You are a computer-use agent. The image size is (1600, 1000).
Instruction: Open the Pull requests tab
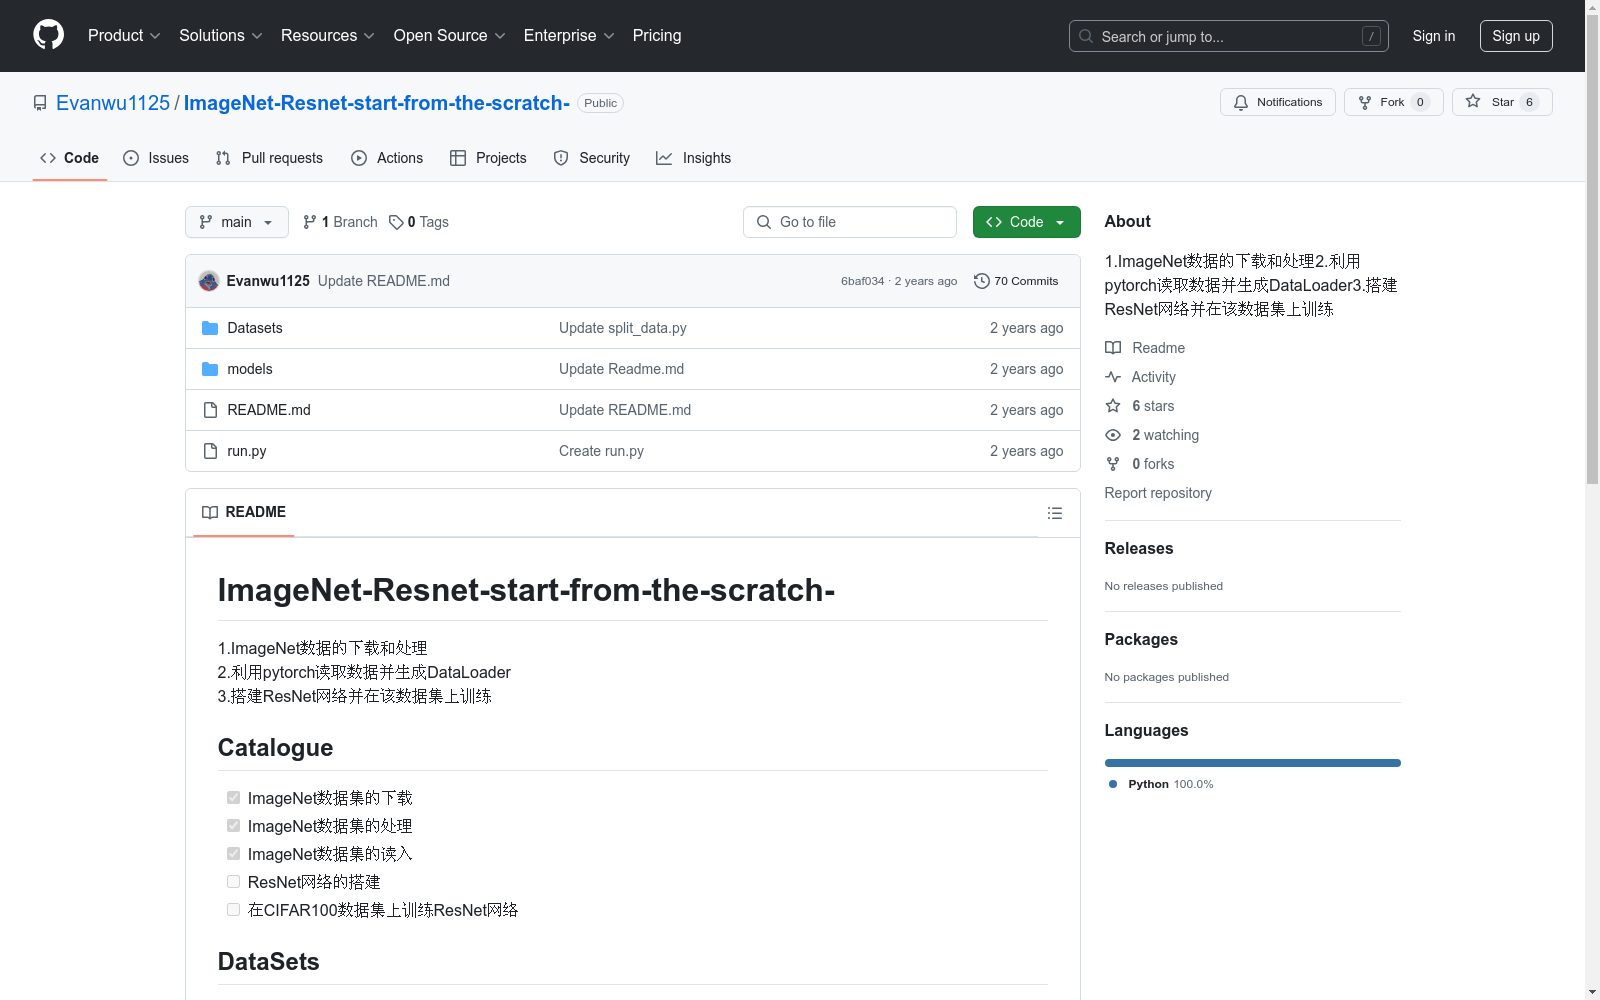[x=269, y=158]
